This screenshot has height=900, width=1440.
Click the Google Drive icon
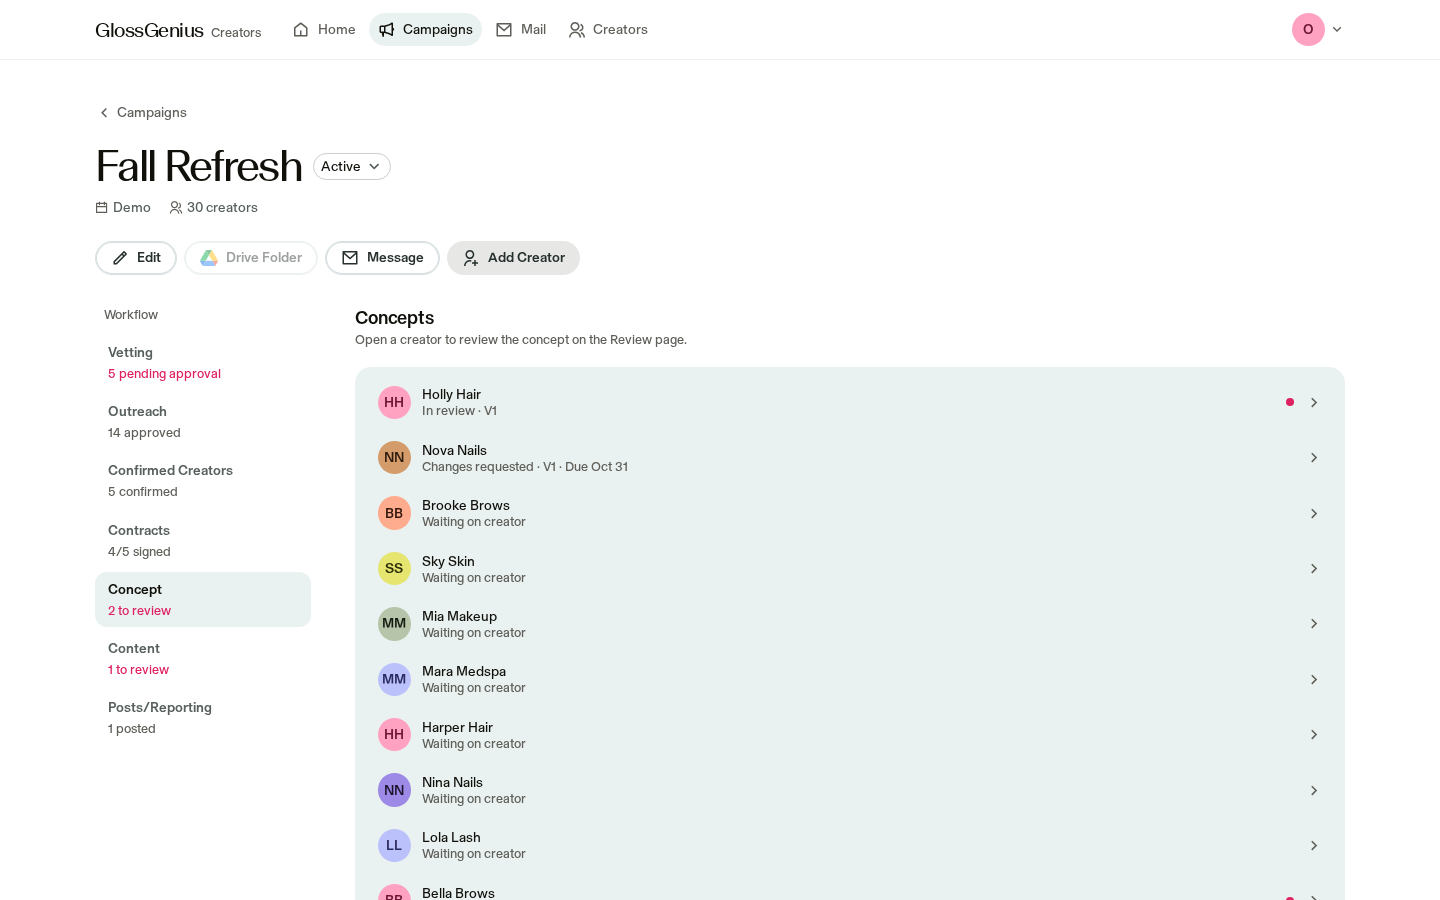pyautogui.click(x=209, y=258)
